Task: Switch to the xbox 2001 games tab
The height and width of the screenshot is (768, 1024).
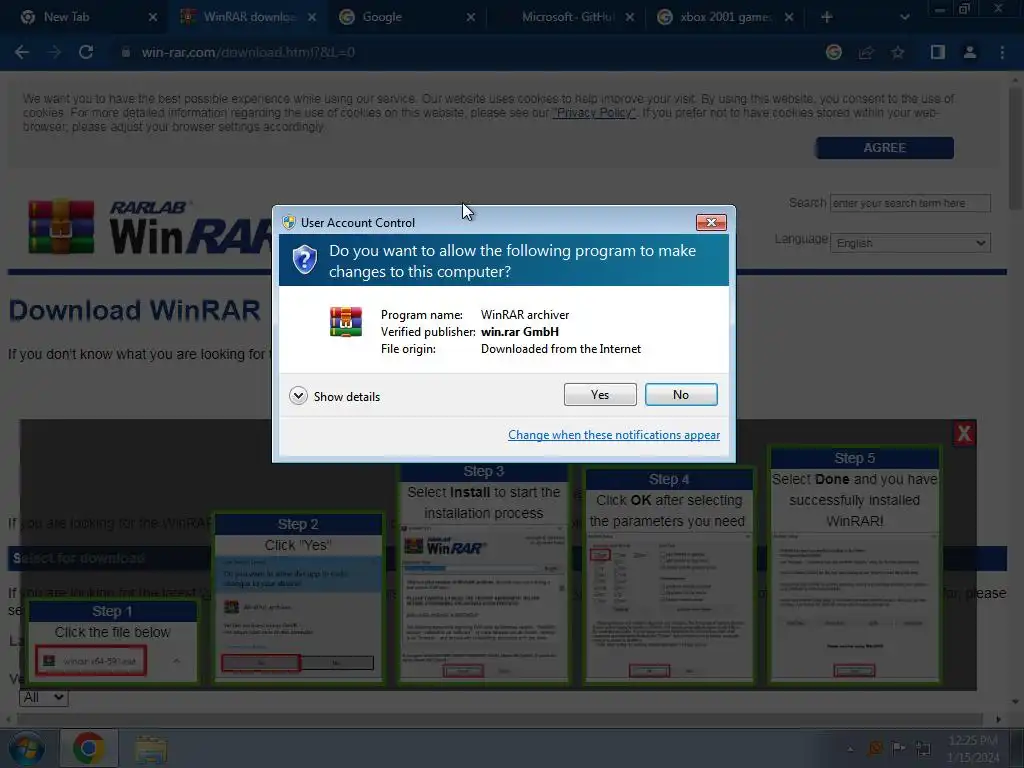Action: [725, 17]
